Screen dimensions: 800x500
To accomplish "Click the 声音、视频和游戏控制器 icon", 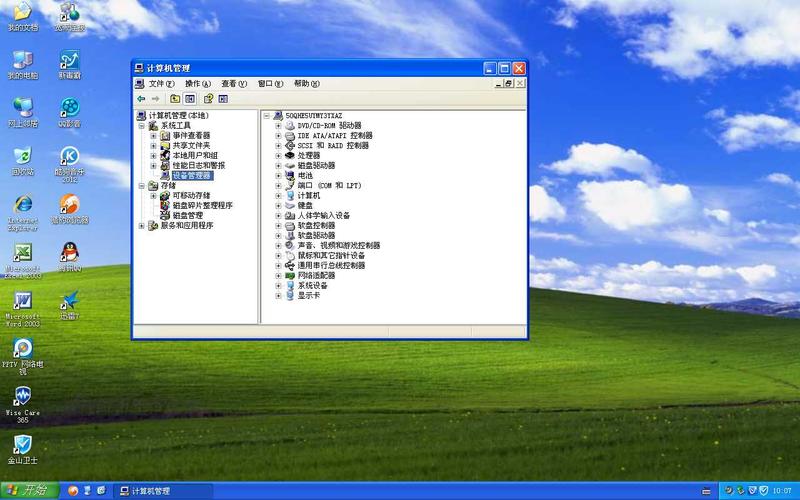I will 290,245.
